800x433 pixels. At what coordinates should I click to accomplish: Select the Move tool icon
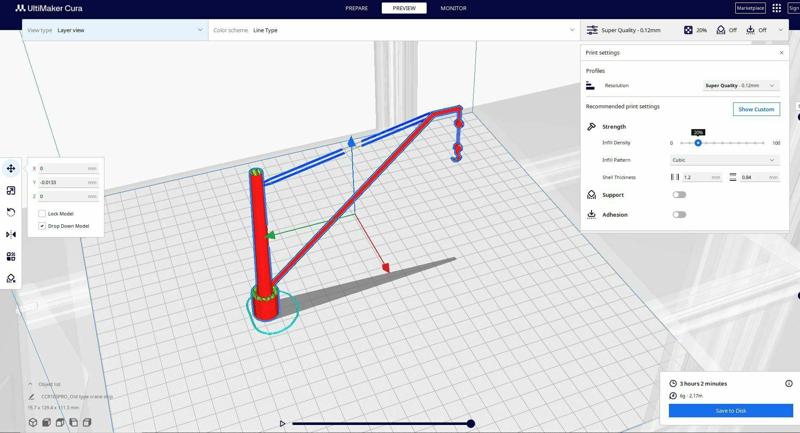11,168
